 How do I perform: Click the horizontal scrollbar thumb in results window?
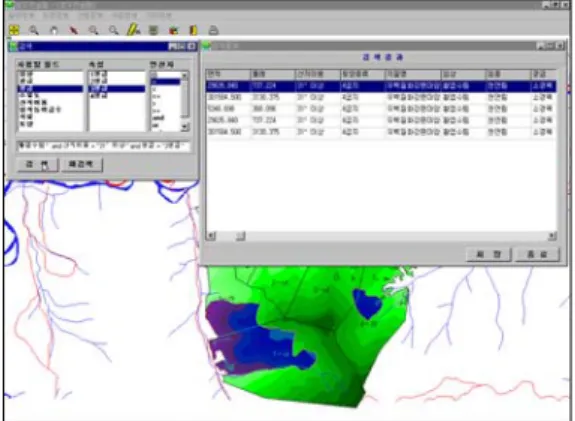240,236
